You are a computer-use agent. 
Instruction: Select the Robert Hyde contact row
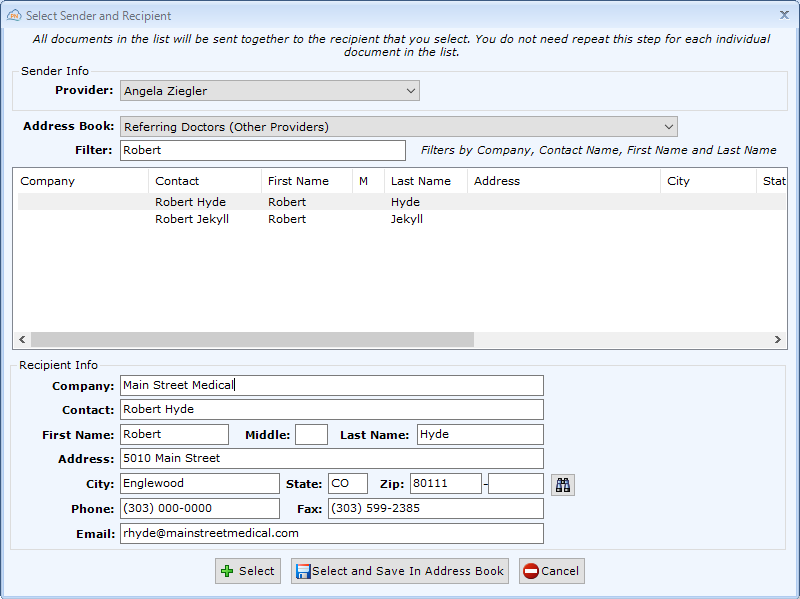[300, 201]
